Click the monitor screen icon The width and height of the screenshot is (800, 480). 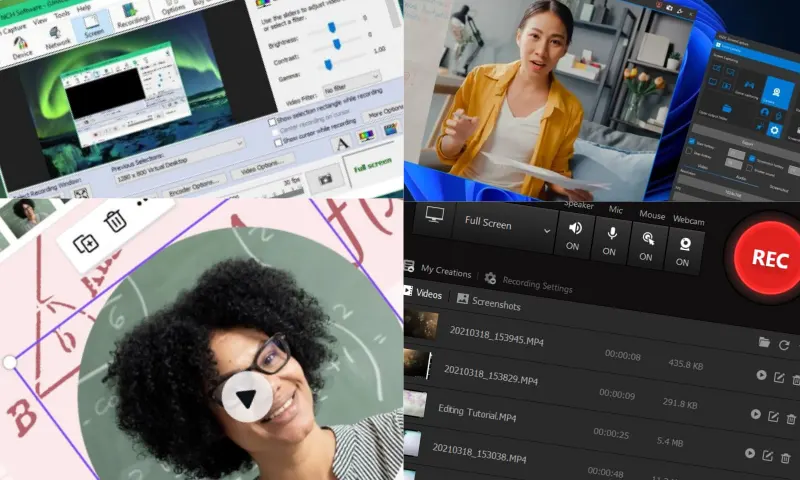434,214
